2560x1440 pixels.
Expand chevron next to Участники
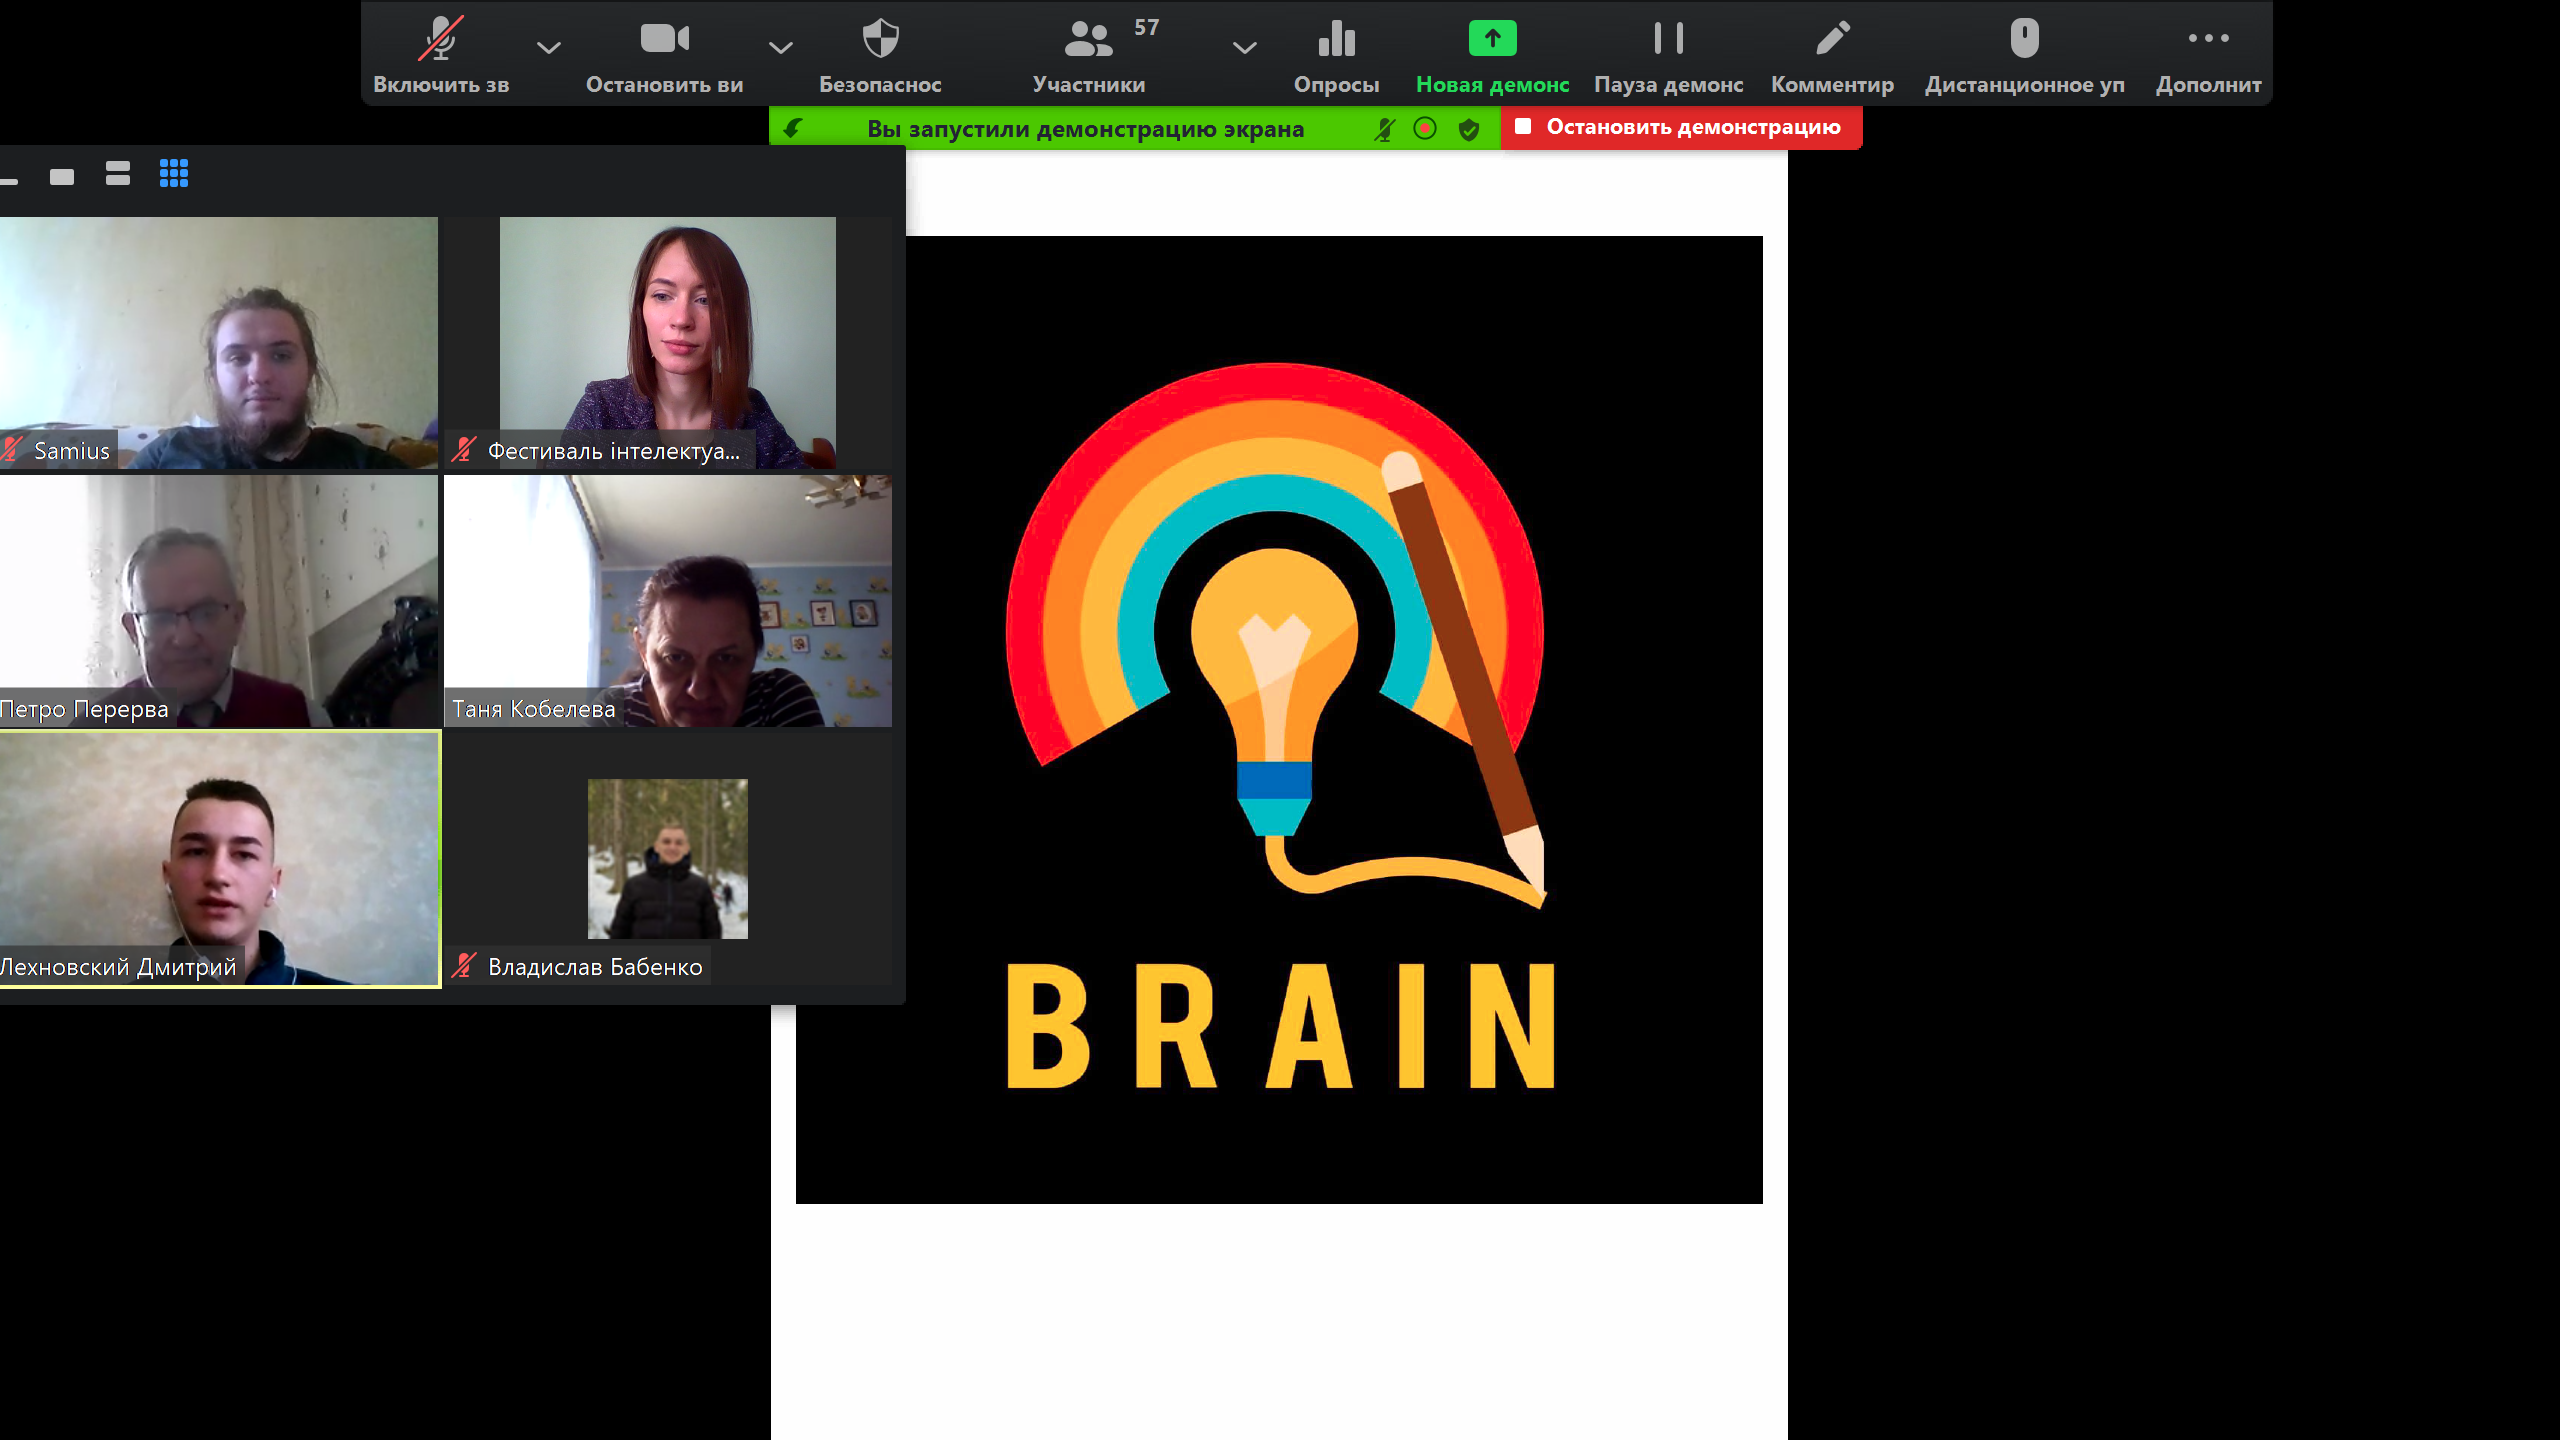click(x=1244, y=47)
